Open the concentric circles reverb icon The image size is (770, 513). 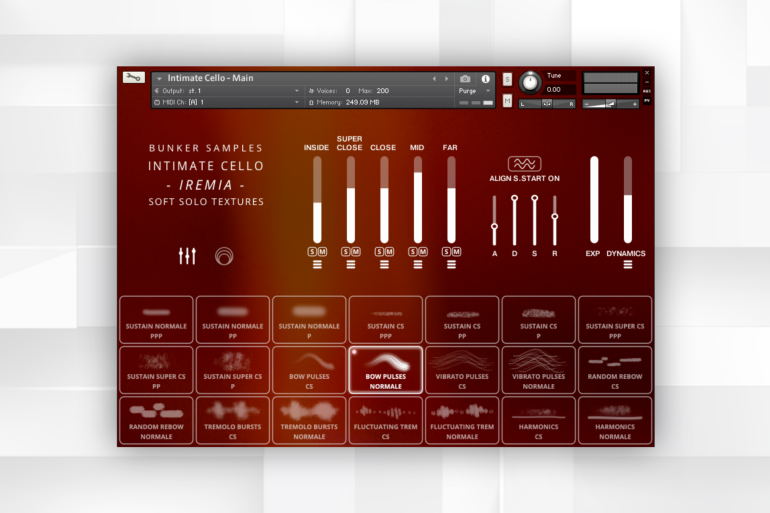tap(224, 256)
